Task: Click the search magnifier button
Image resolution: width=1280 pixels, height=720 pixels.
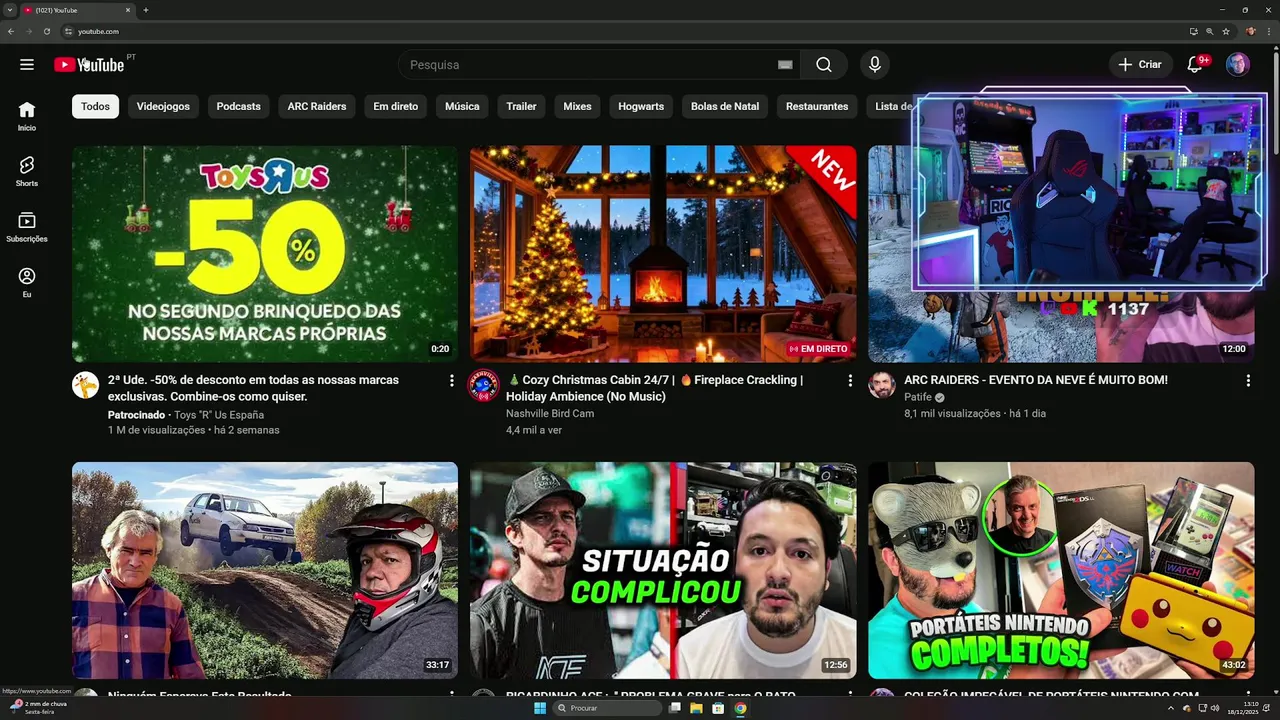Action: (x=823, y=64)
